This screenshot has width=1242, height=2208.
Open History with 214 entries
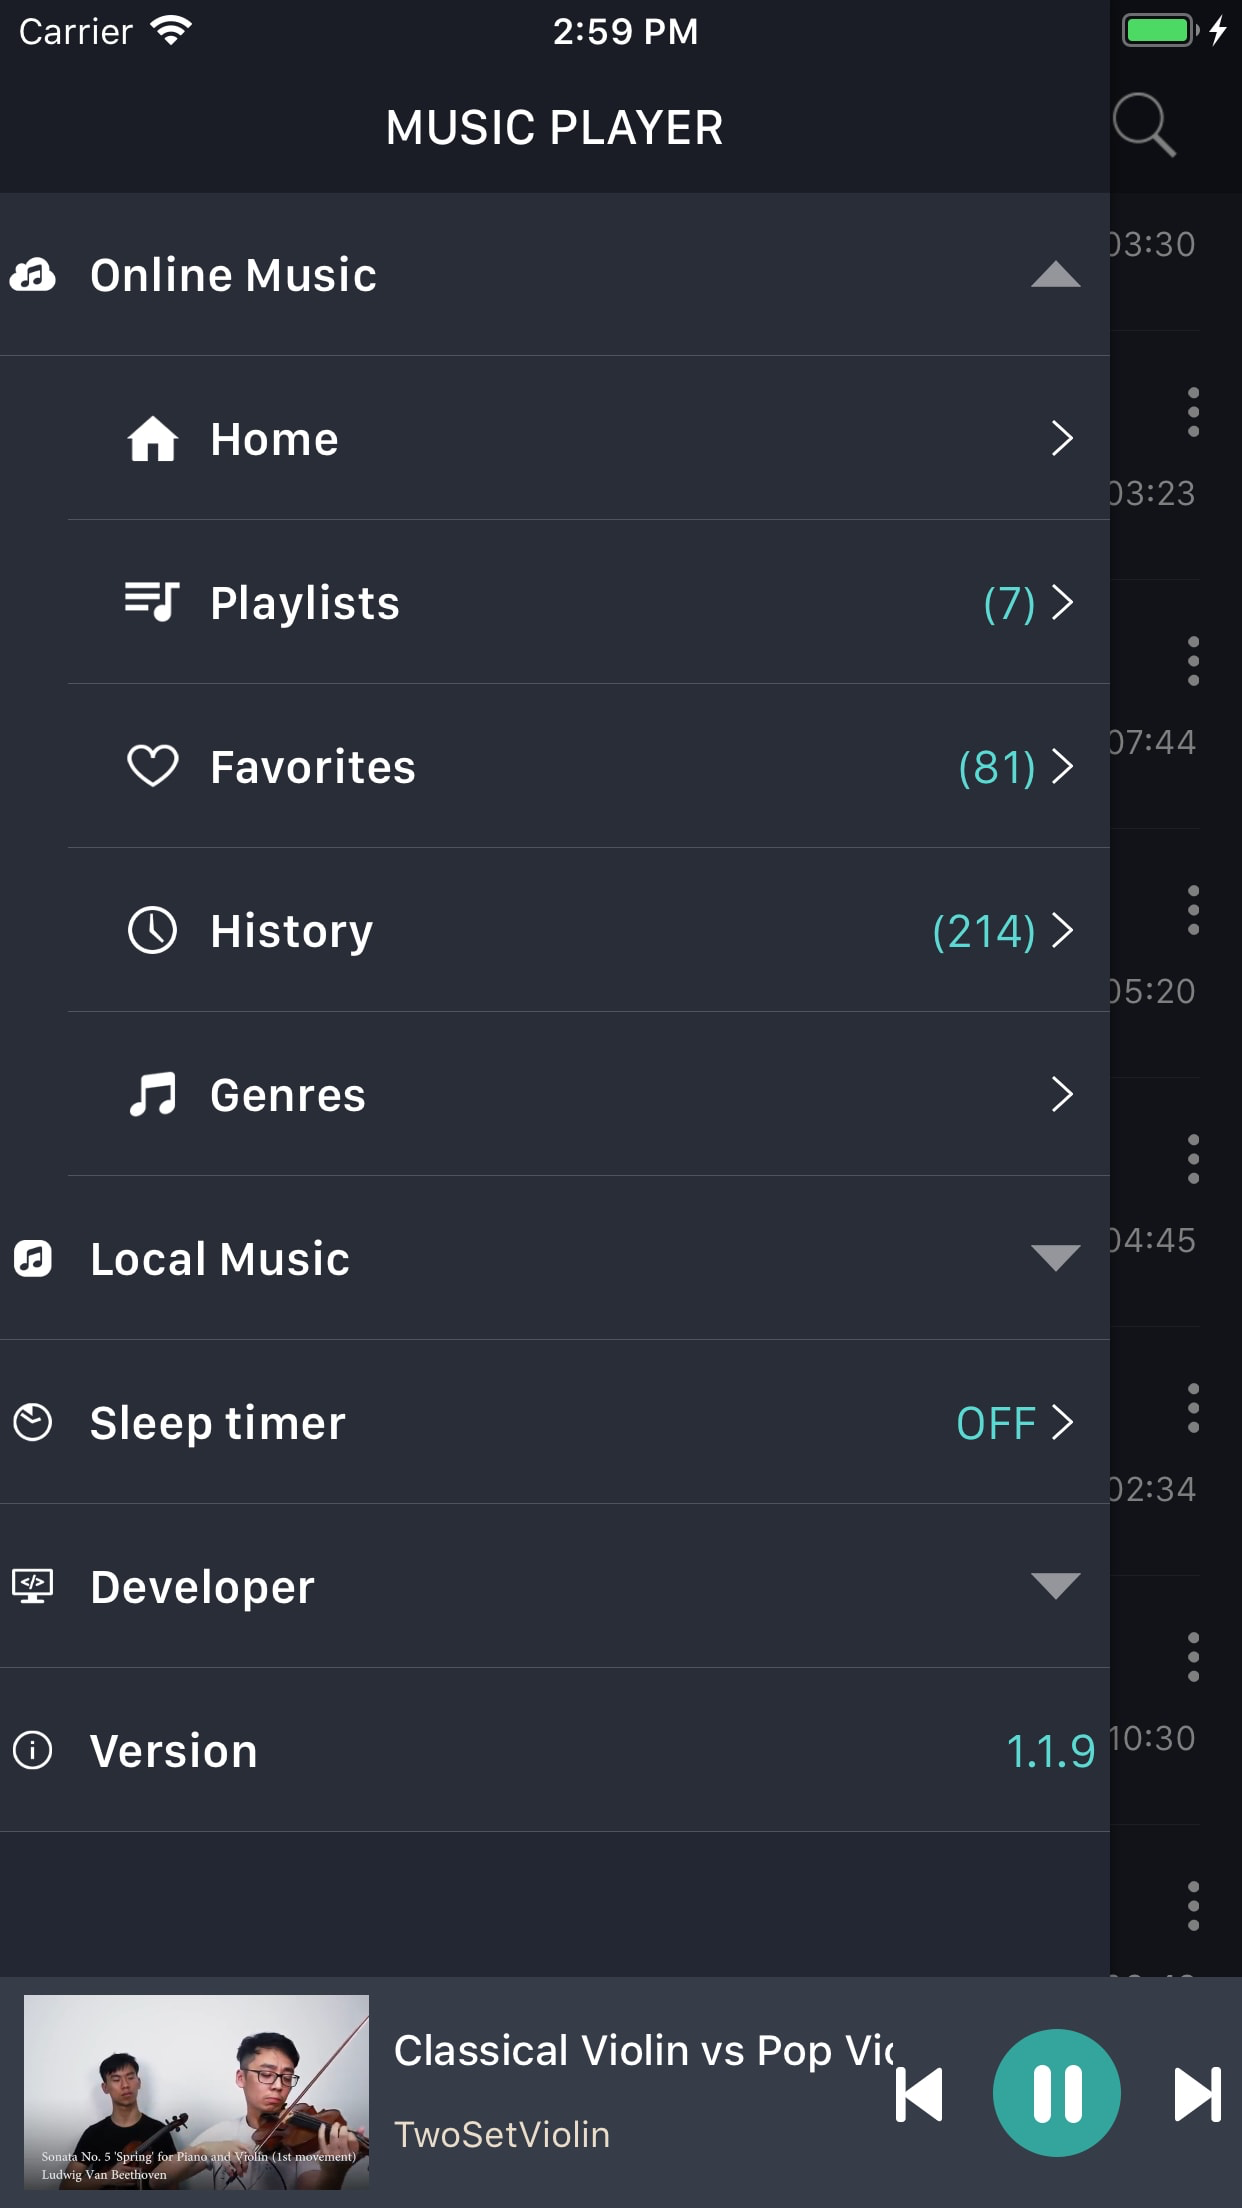pos(1001,931)
